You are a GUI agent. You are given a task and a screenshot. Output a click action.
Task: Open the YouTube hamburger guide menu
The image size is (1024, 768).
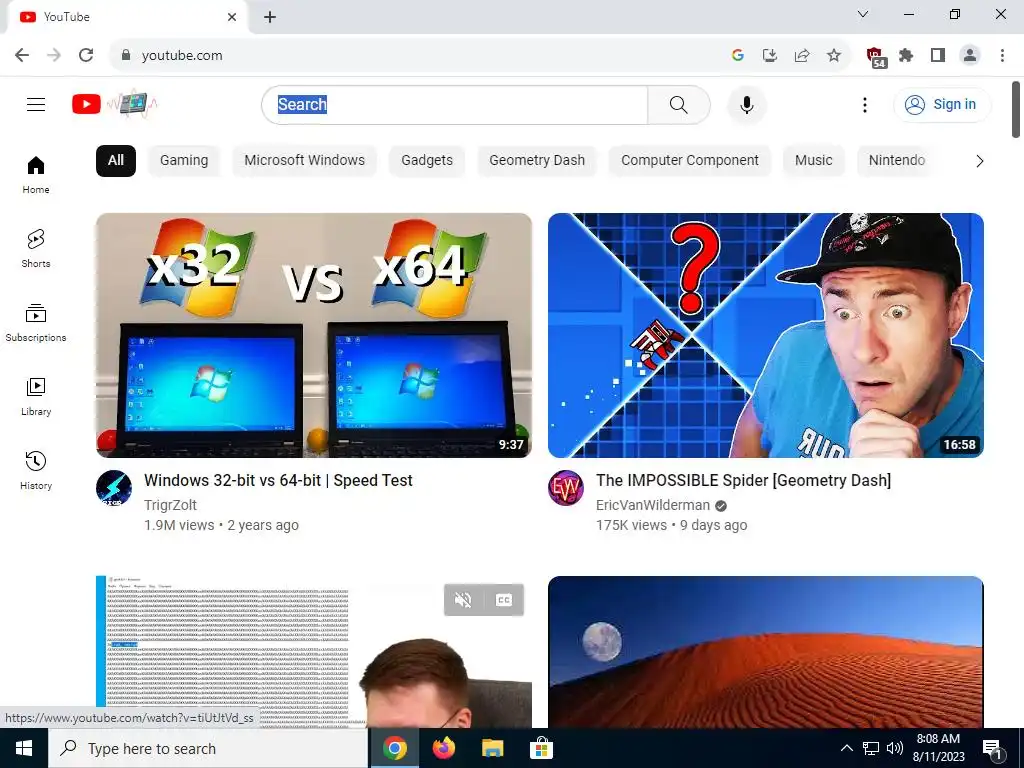[36, 104]
